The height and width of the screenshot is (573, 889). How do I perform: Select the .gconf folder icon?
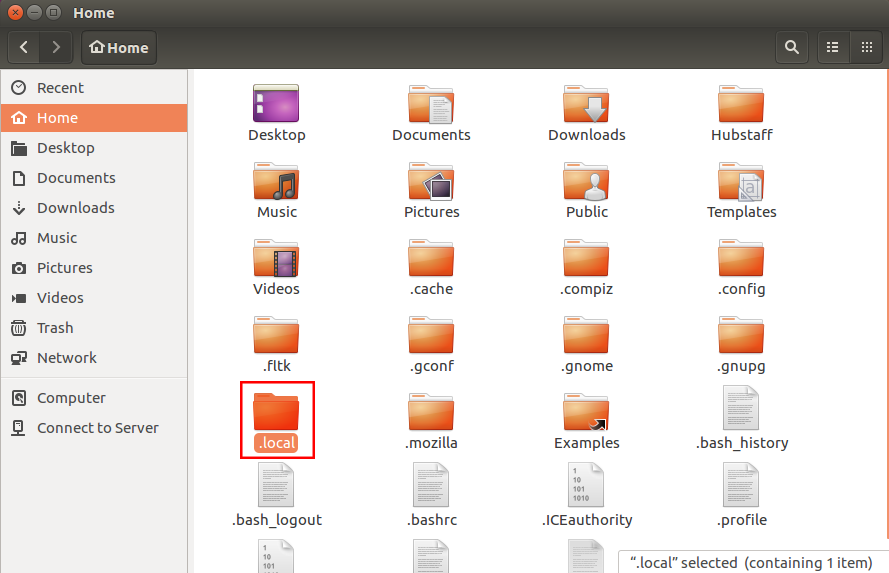(x=431, y=336)
